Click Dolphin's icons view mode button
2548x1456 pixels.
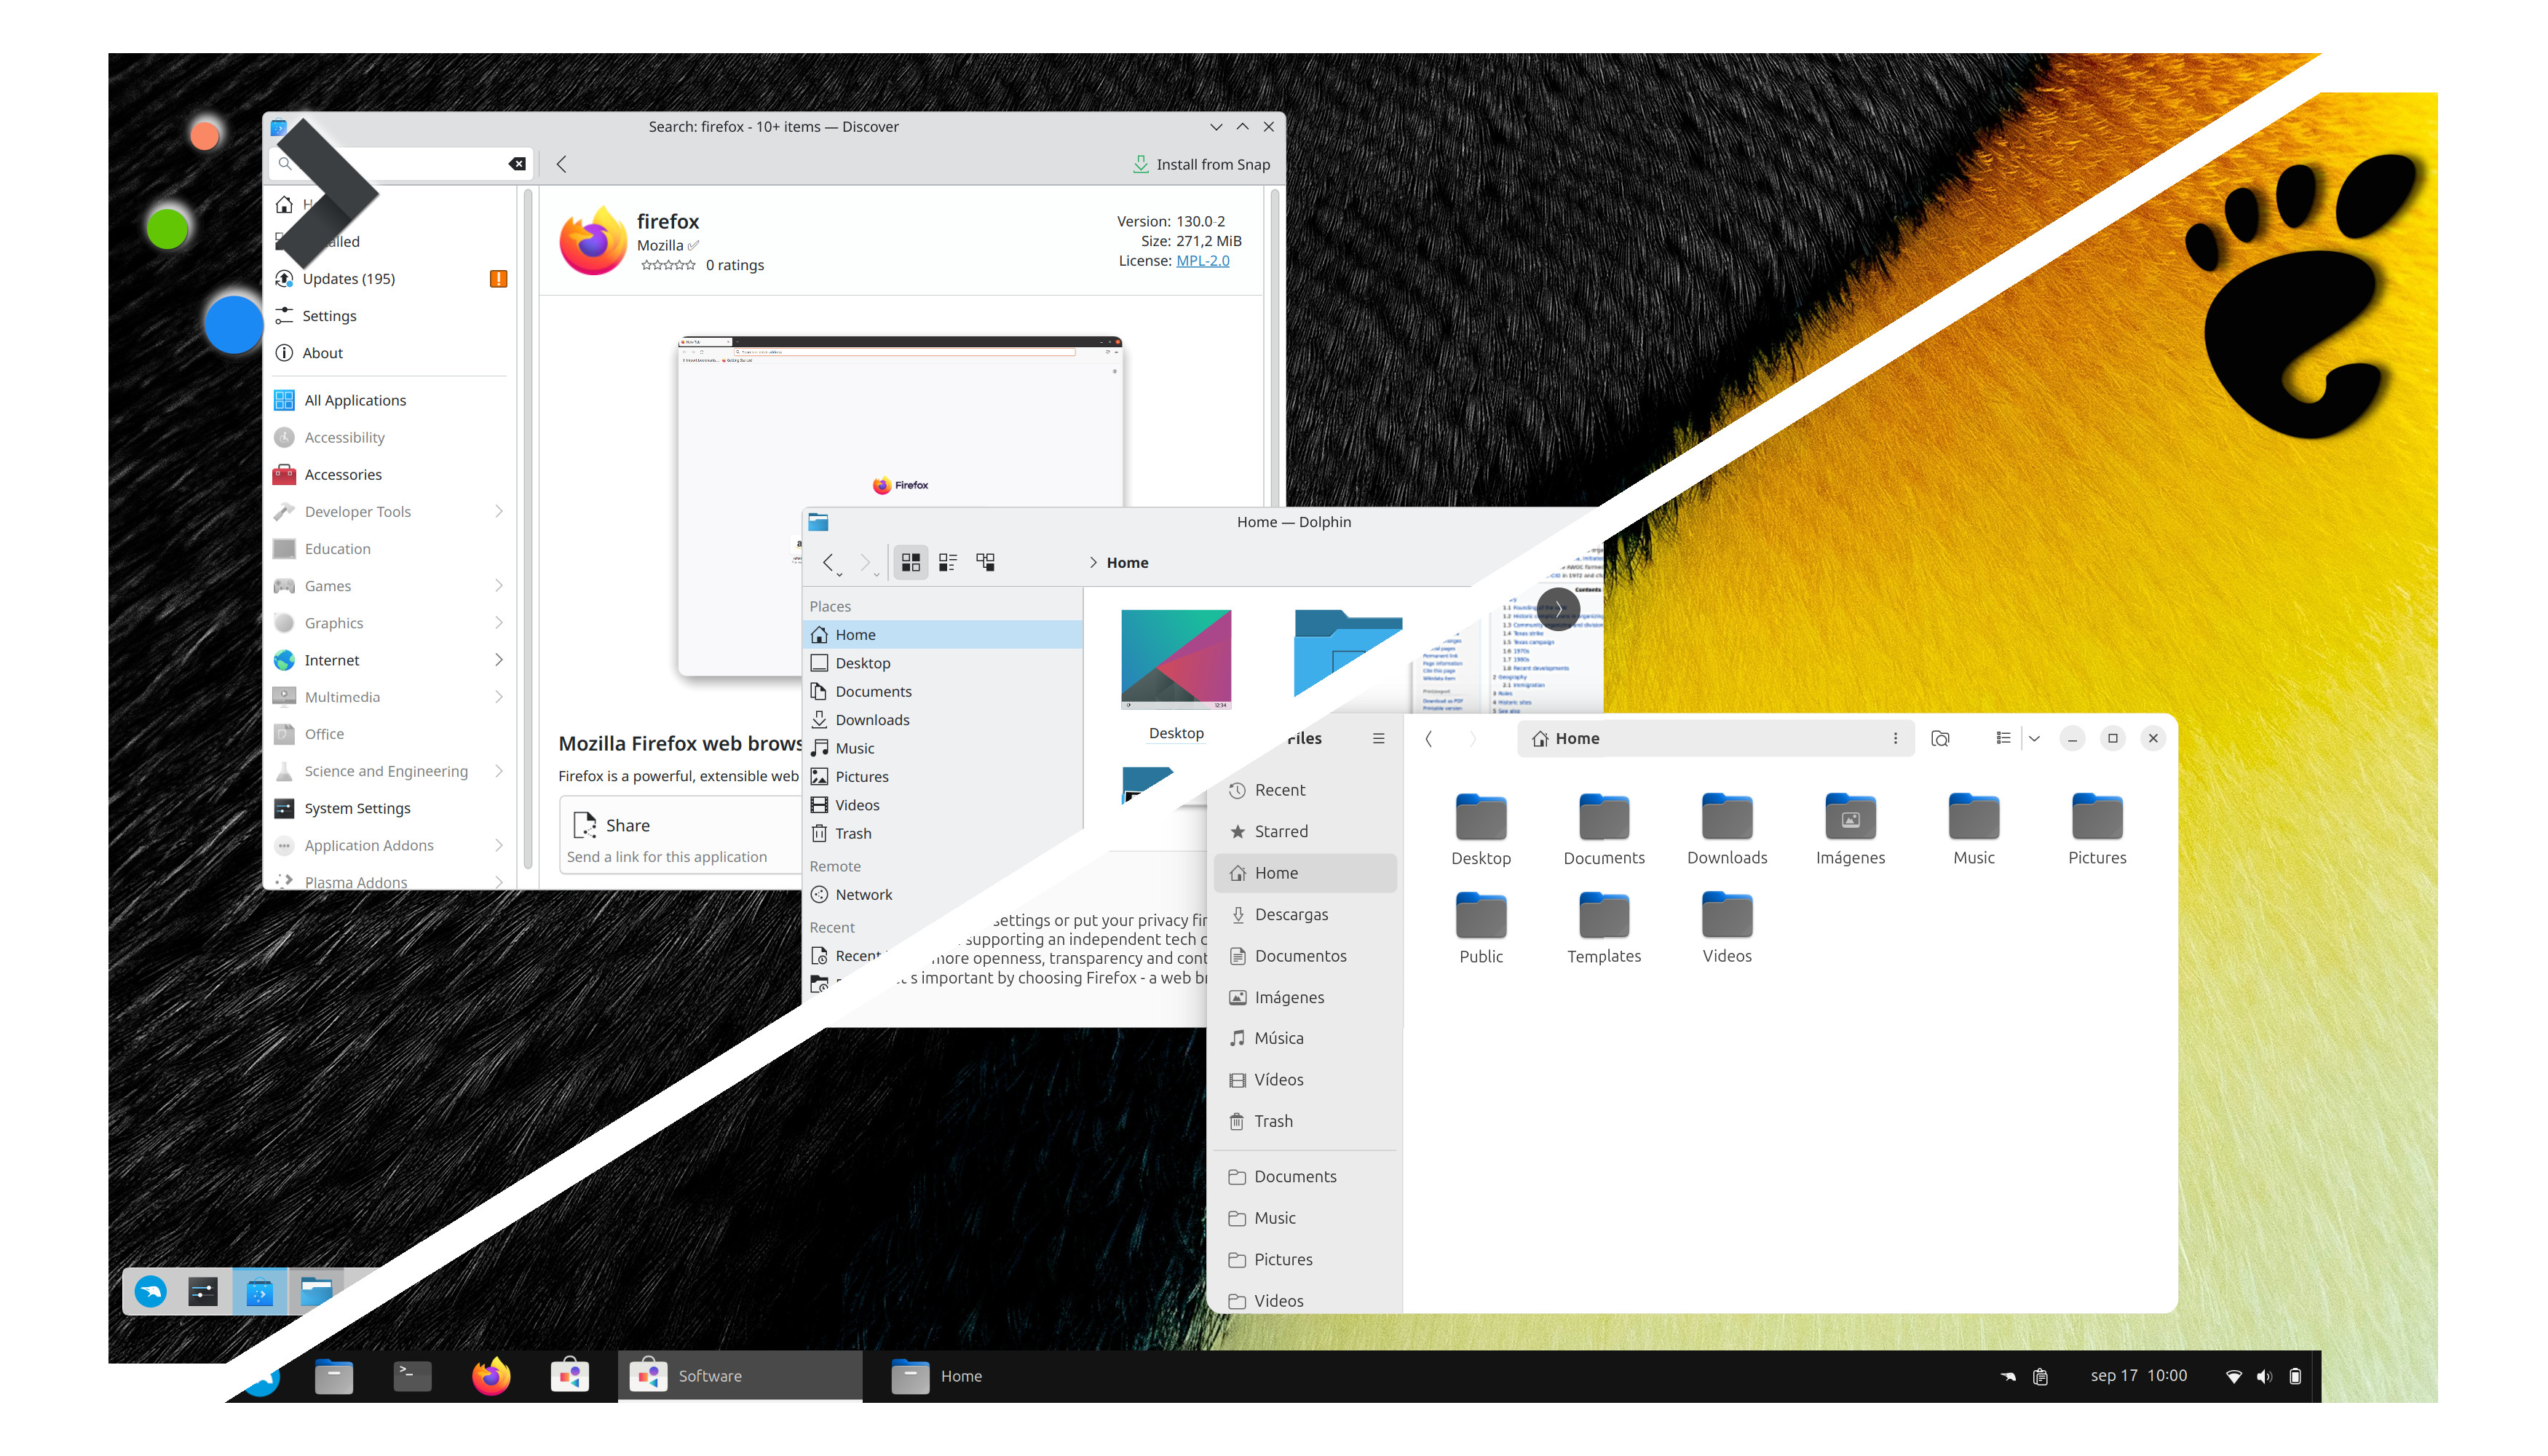tap(910, 562)
